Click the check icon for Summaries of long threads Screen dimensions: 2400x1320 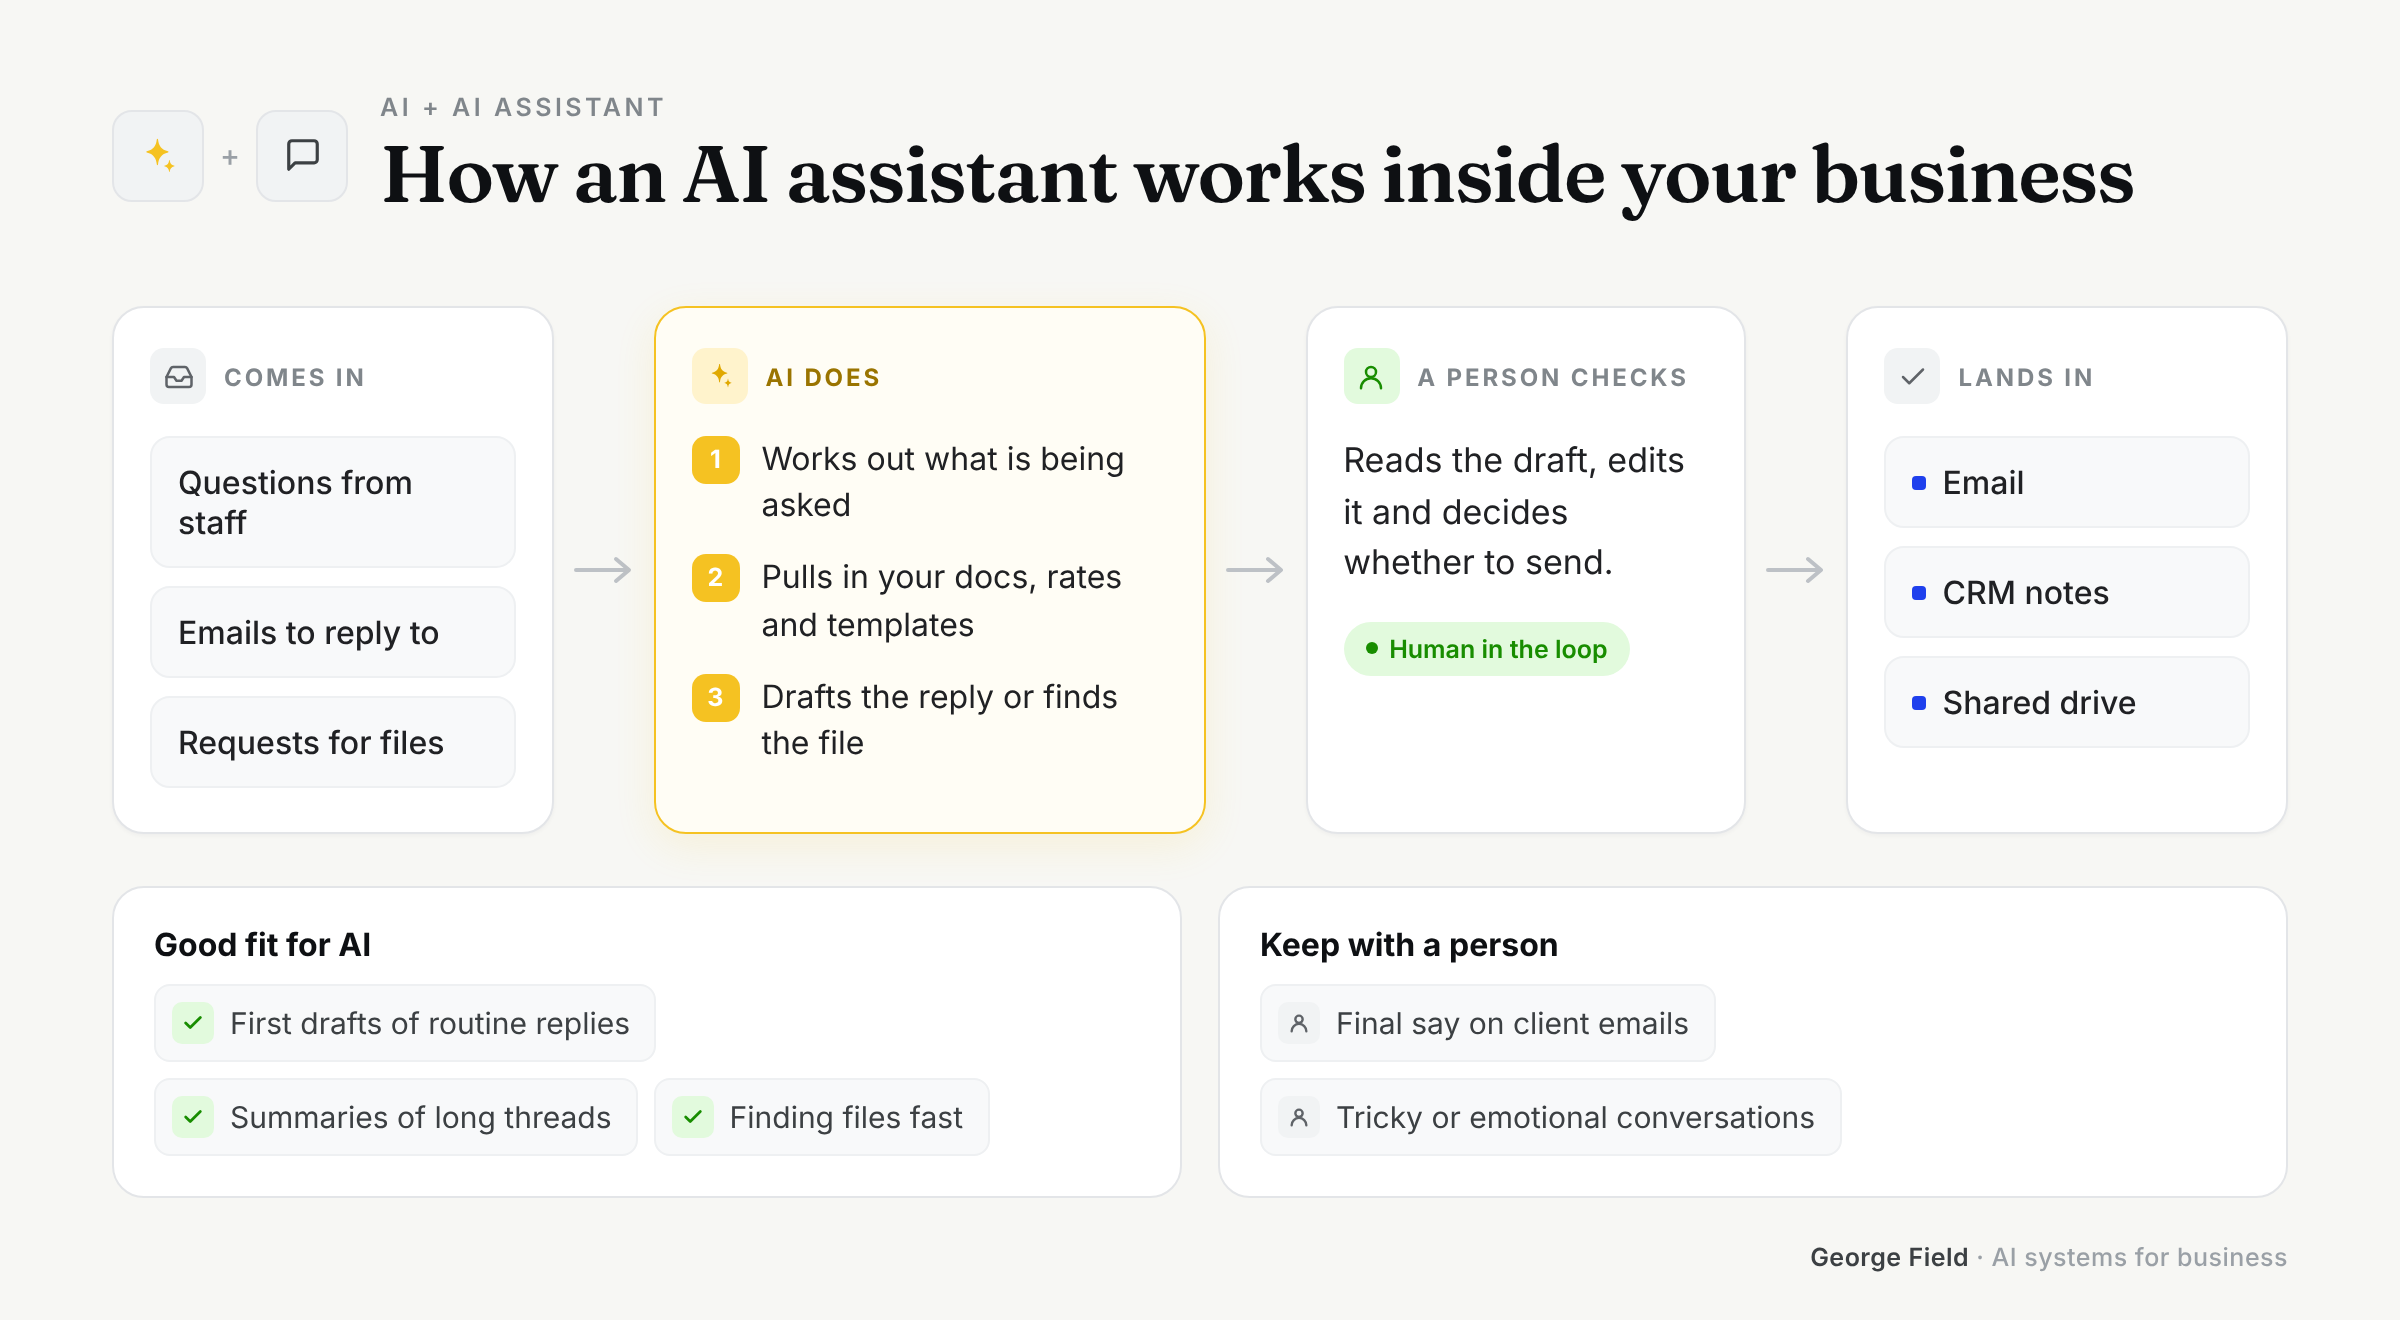coord(193,1117)
